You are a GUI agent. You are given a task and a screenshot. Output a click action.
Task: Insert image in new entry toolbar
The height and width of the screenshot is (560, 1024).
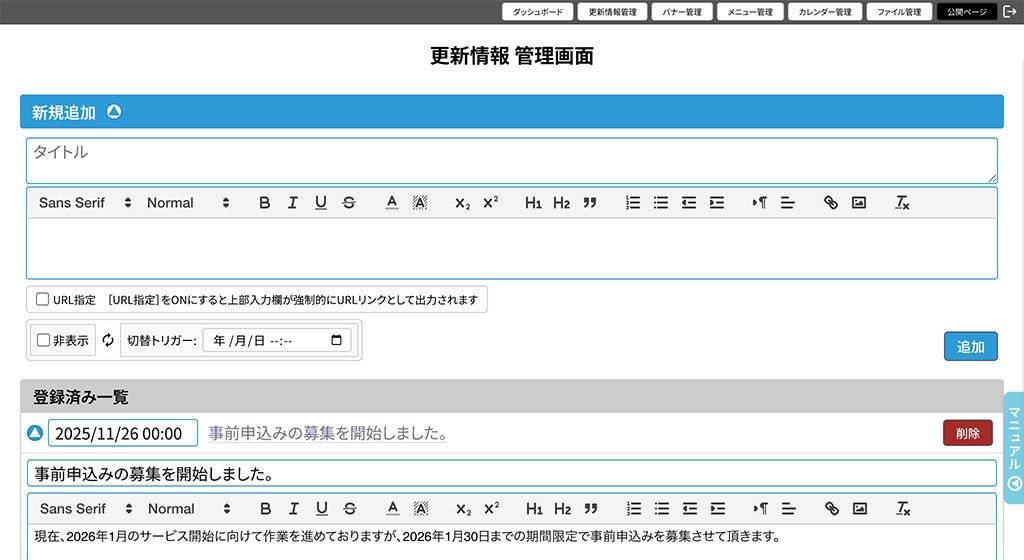(x=859, y=203)
